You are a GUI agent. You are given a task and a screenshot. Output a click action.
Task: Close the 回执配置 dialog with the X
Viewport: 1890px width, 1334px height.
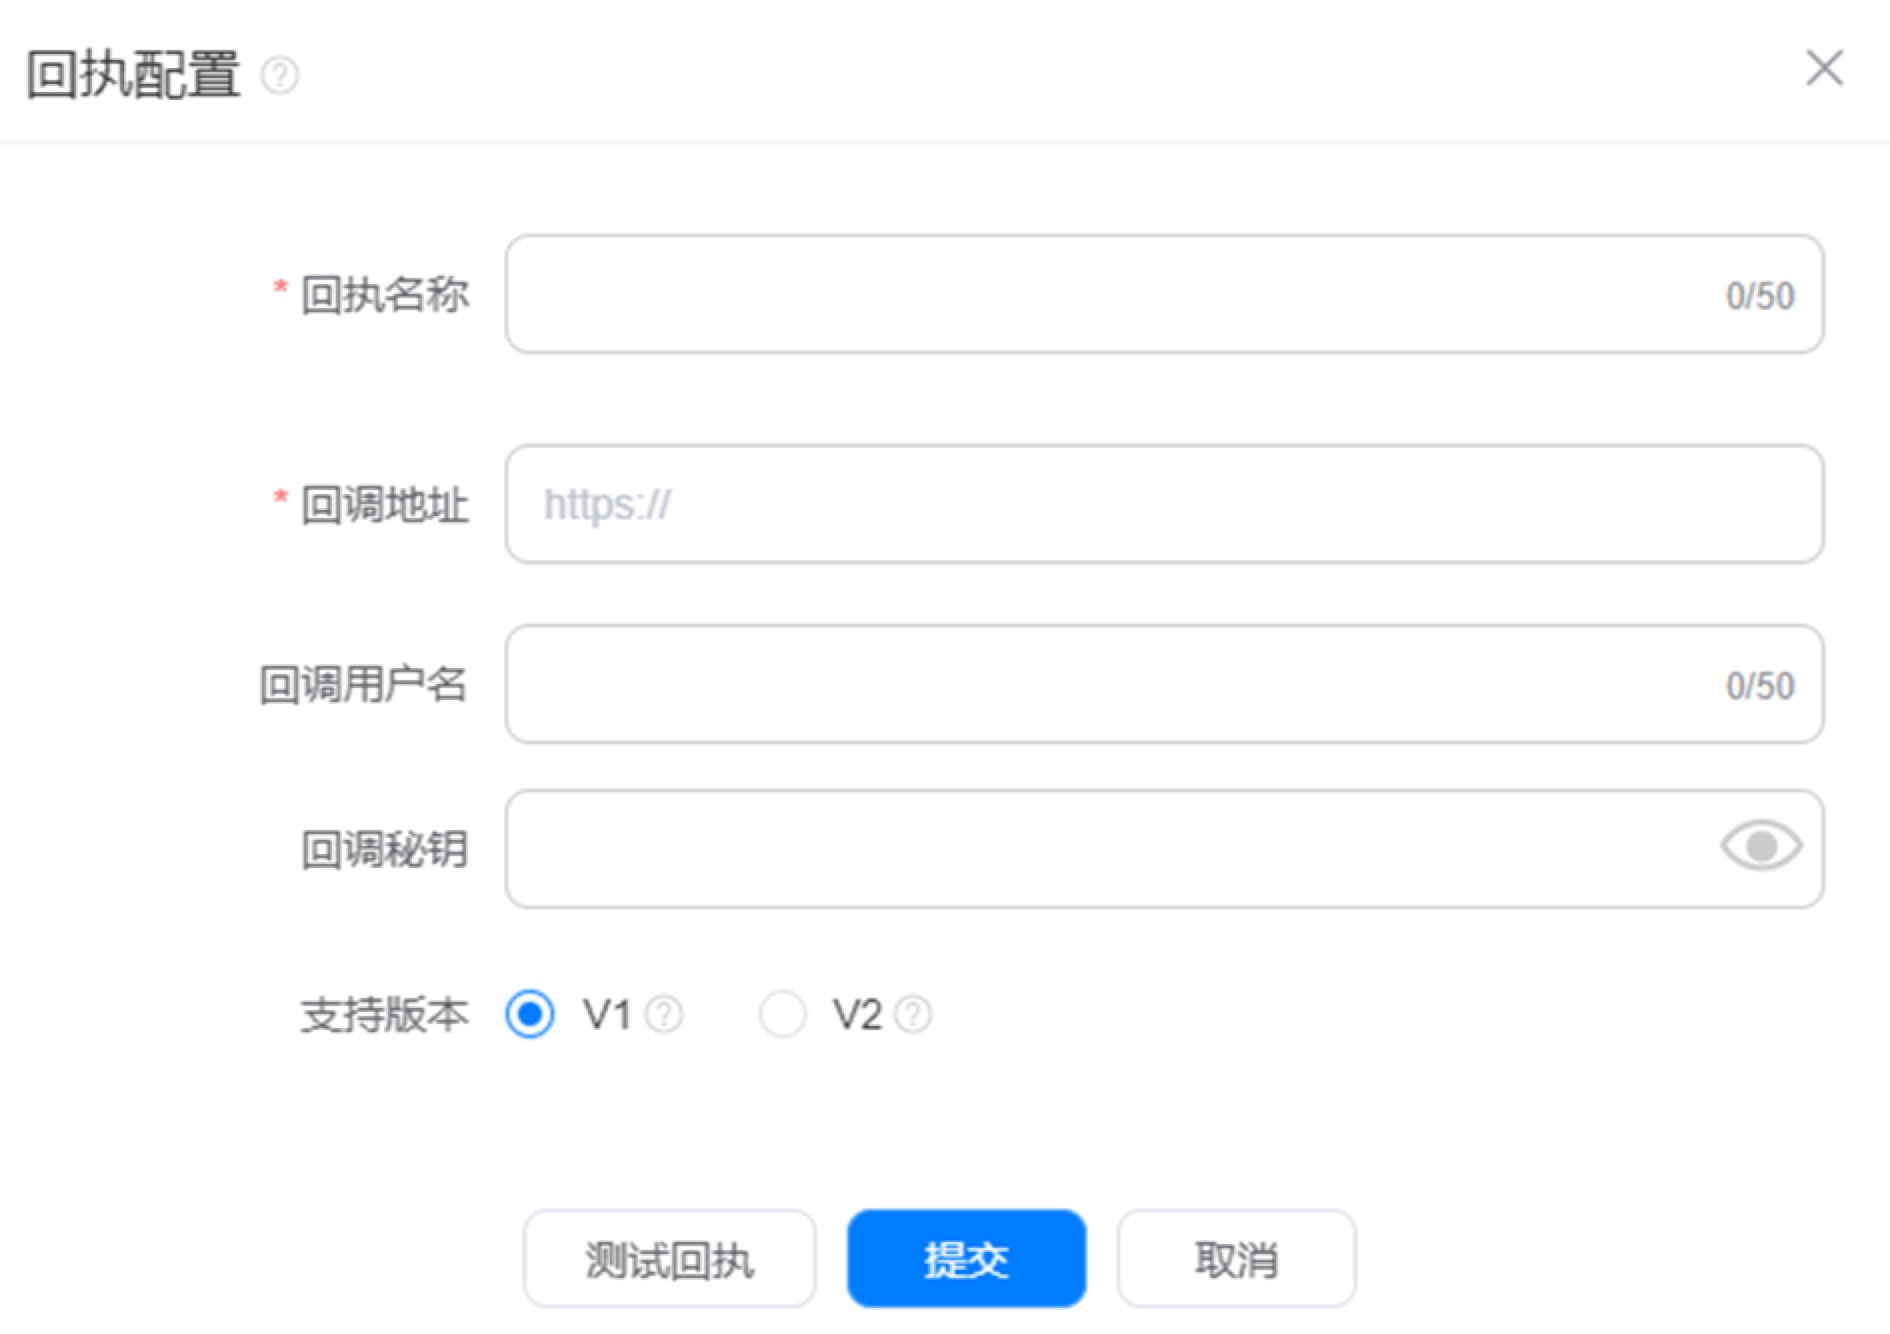(x=1824, y=68)
